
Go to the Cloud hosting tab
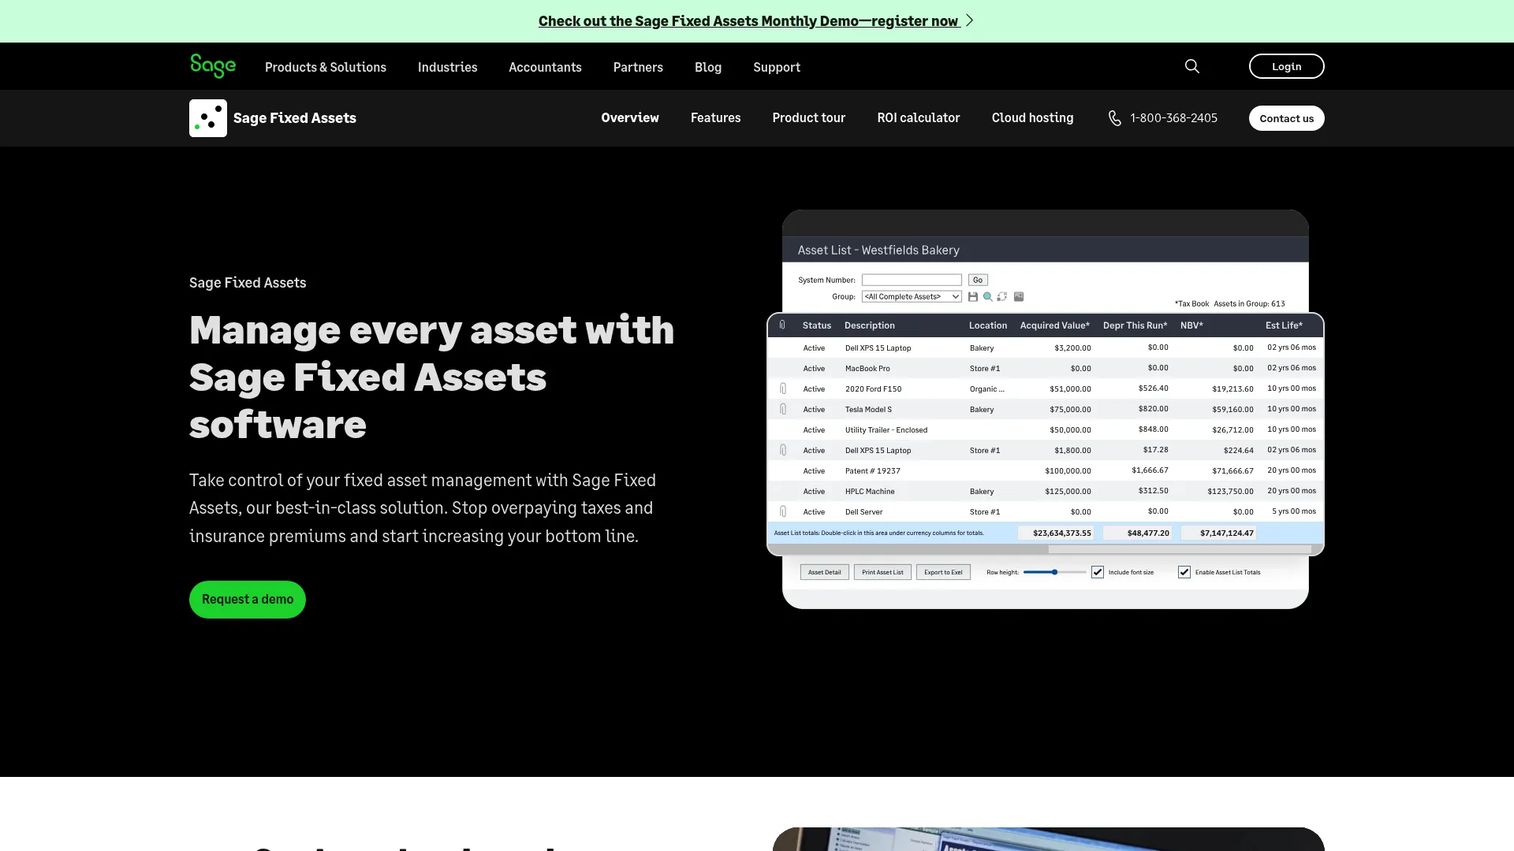point(1032,118)
